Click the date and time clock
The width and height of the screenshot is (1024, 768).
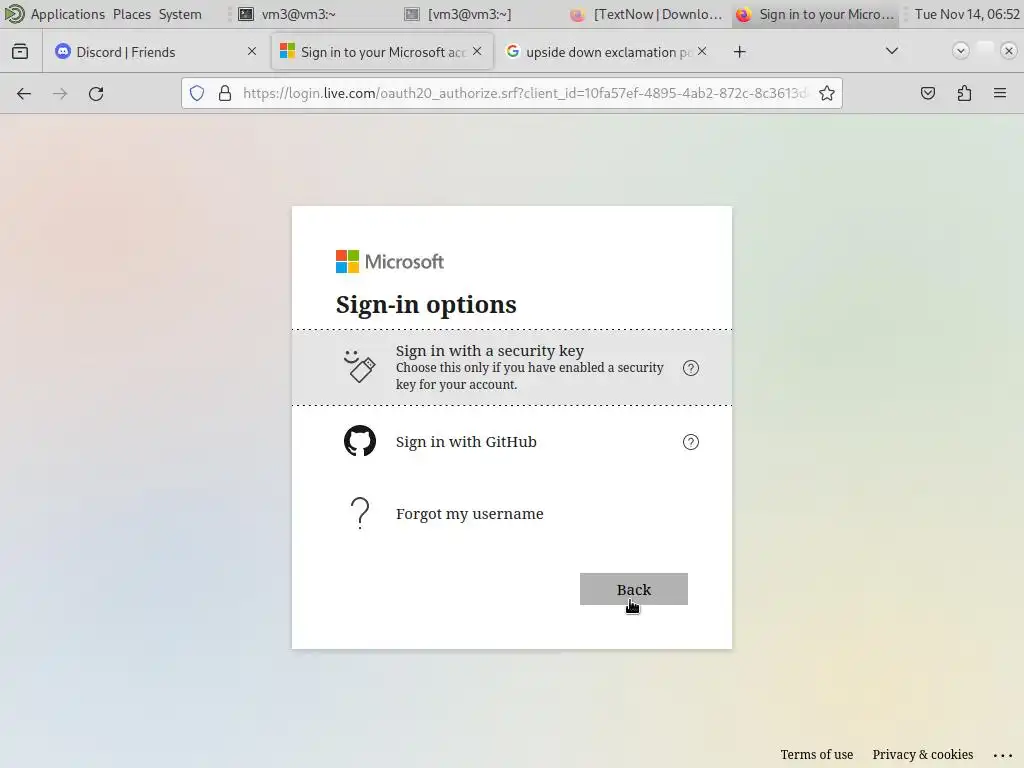pyautogui.click(x=967, y=14)
